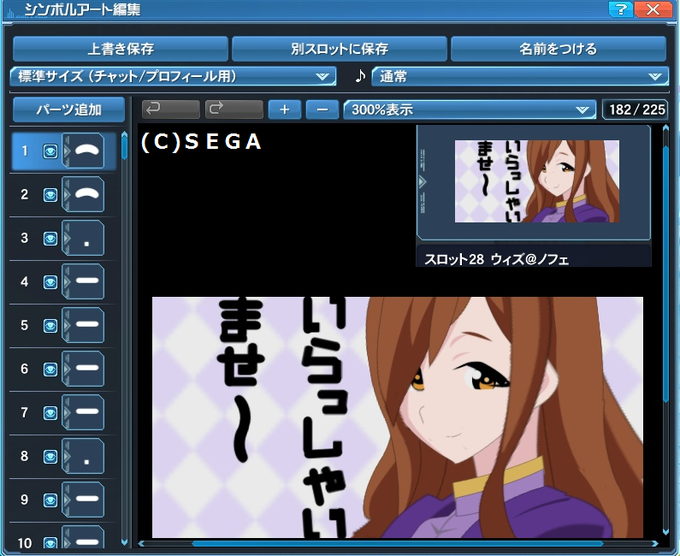Toggle visibility of layer 9
This screenshot has height=556, width=680.
click(x=50, y=500)
